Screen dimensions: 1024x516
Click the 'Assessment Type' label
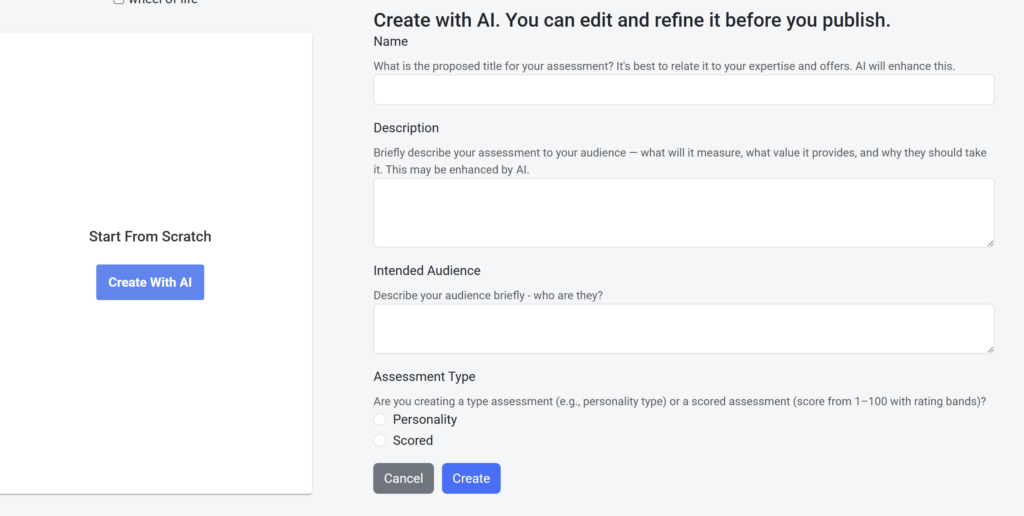424,377
